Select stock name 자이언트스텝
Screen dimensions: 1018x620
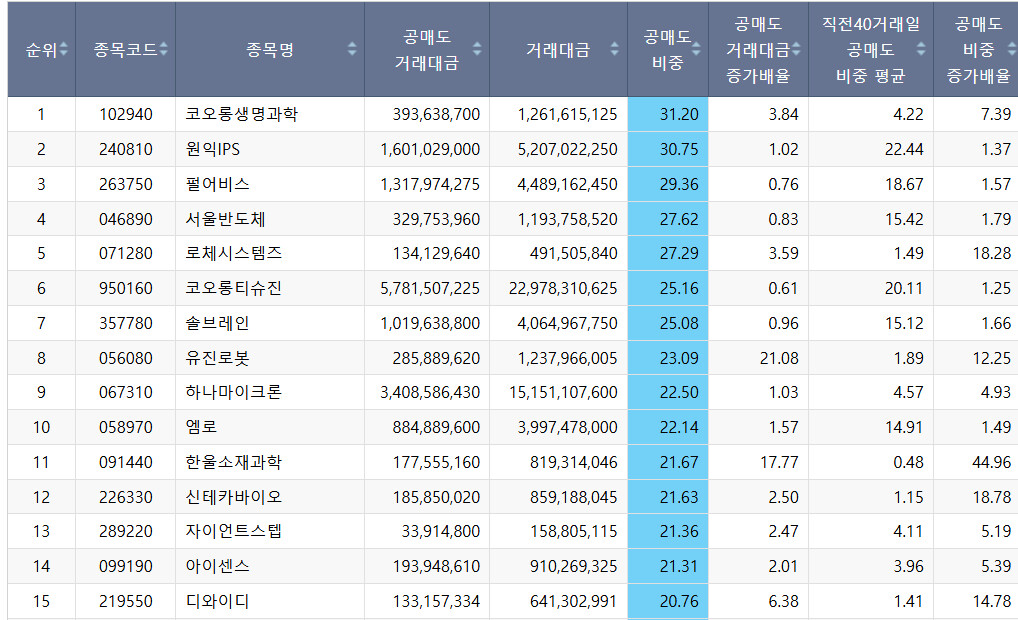(x=234, y=531)
